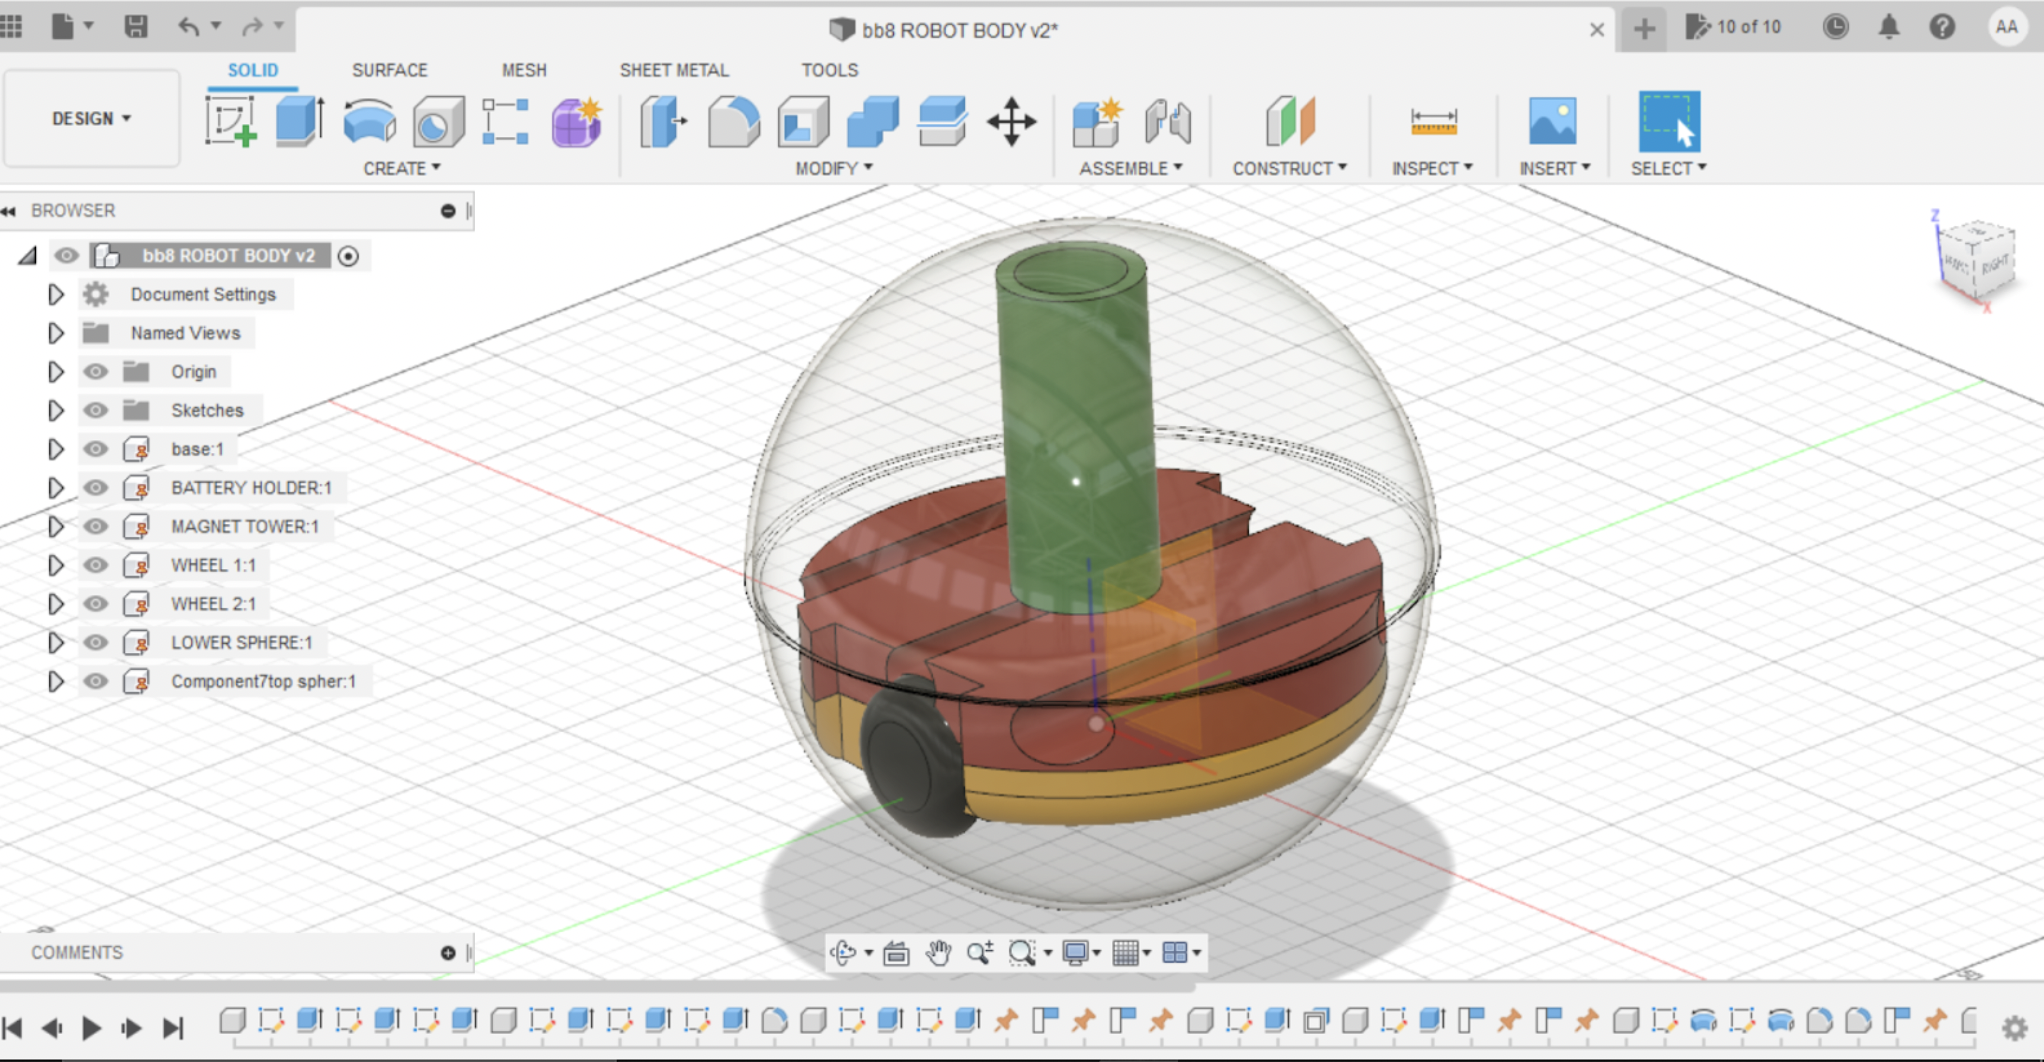Image resolution: width=2044 pixels, height=1062 pixels.
Task: Click the New Component icon
Action: (1097, 122)
